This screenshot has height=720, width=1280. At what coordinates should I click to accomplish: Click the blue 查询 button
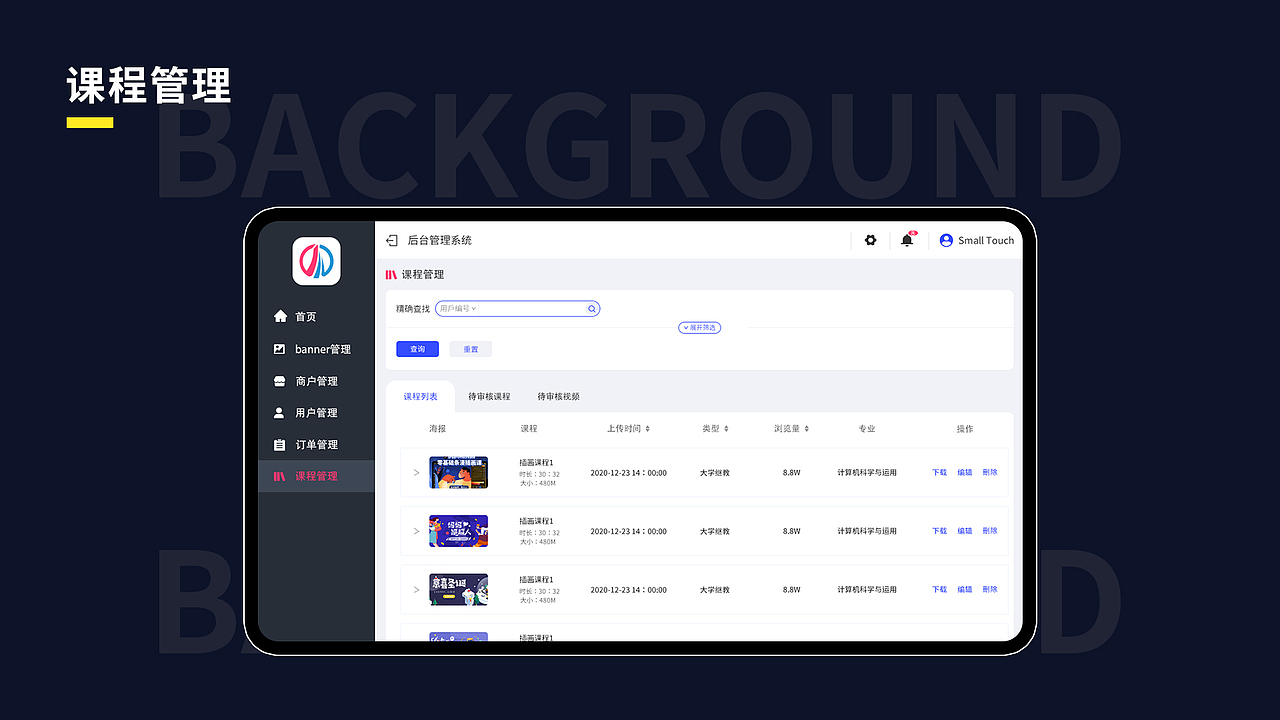(418, 349)
